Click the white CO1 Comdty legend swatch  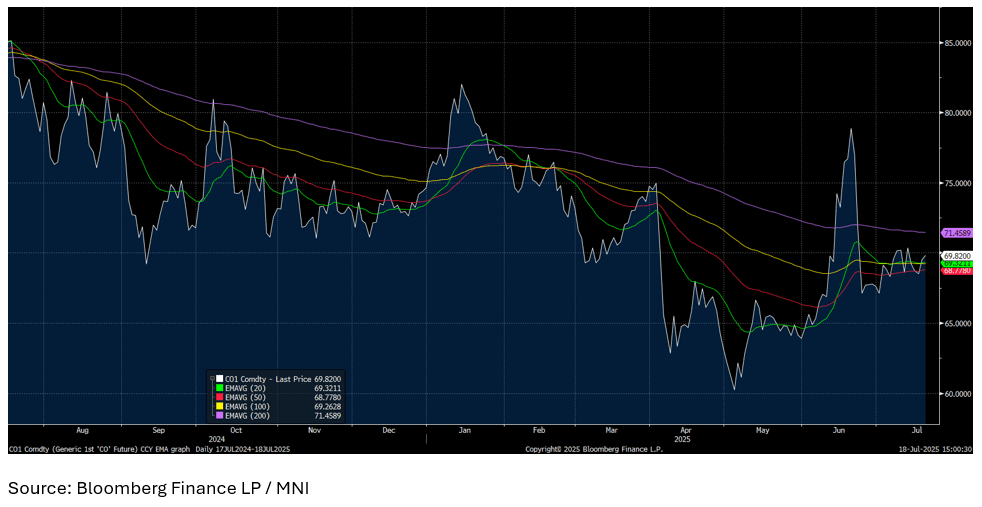(x=221, y=380)
